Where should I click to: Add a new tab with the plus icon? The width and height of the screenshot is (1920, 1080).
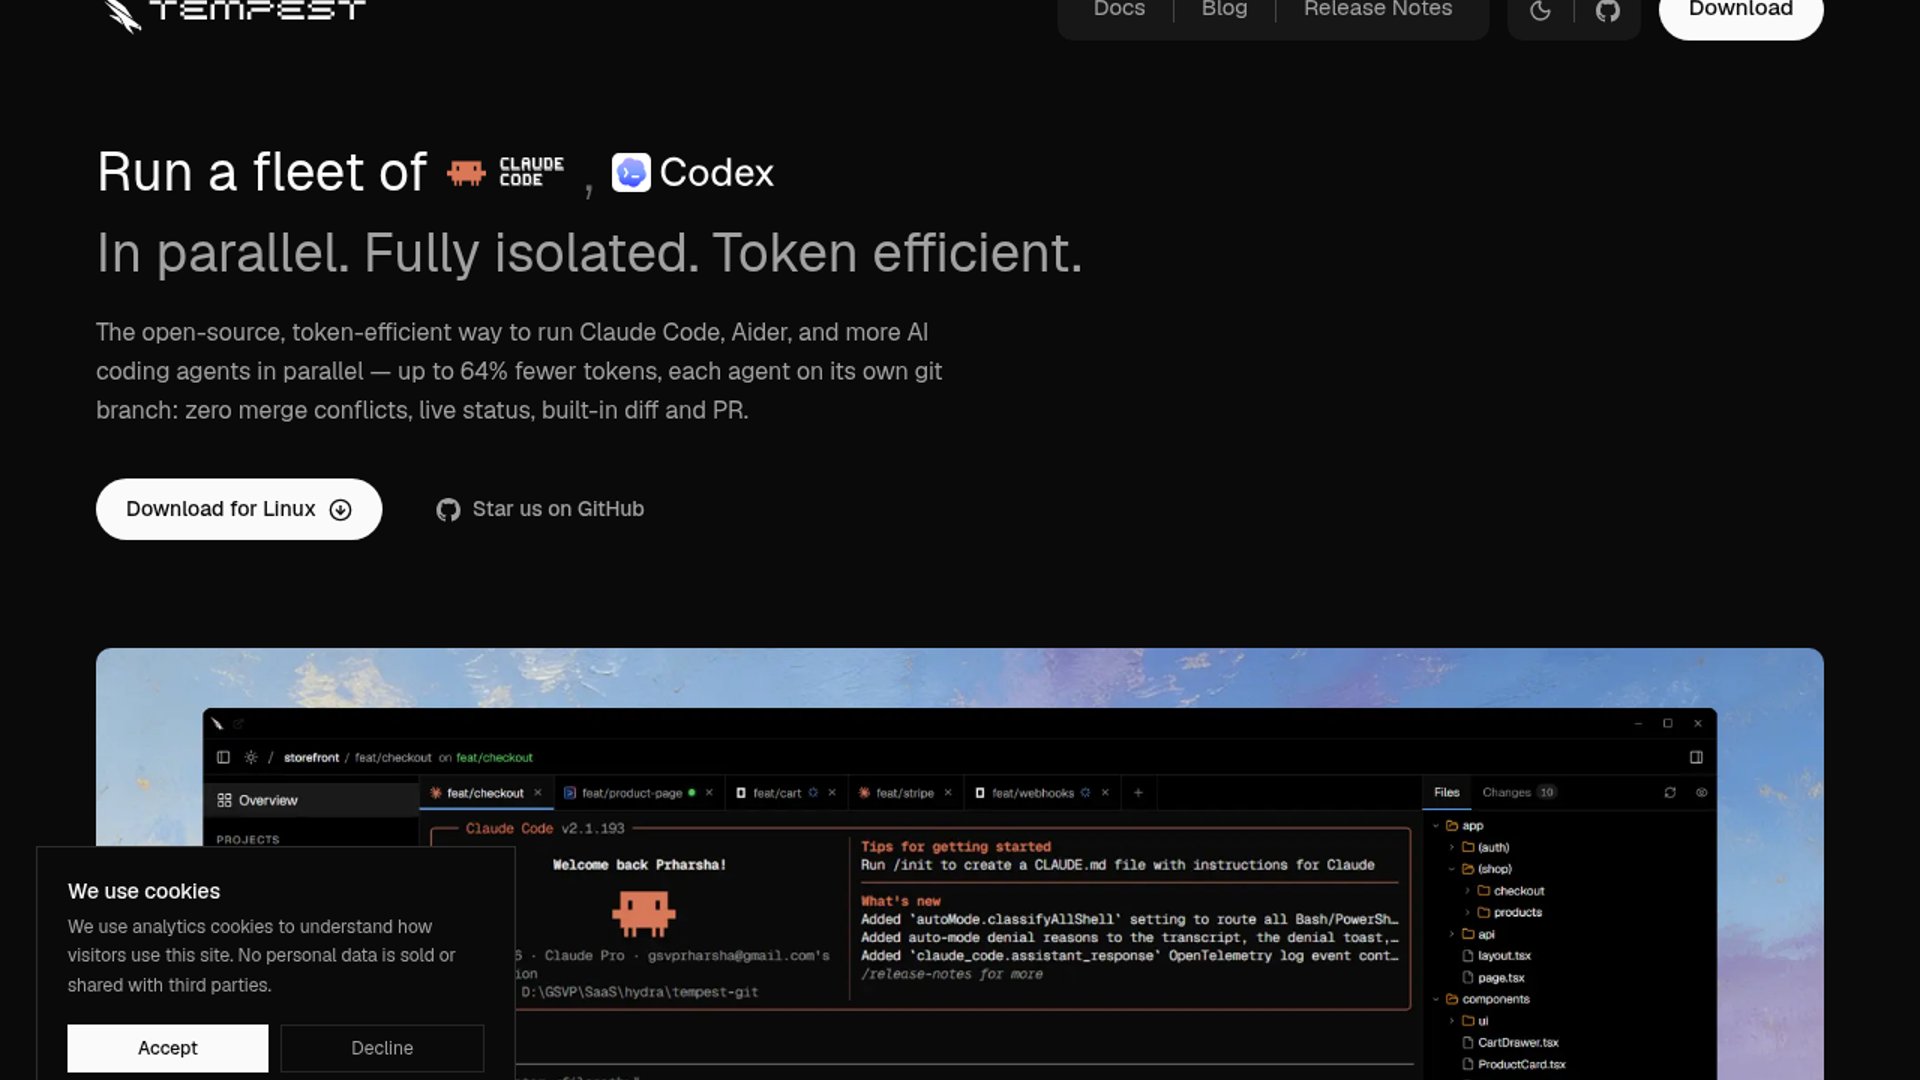[1138, 793]
